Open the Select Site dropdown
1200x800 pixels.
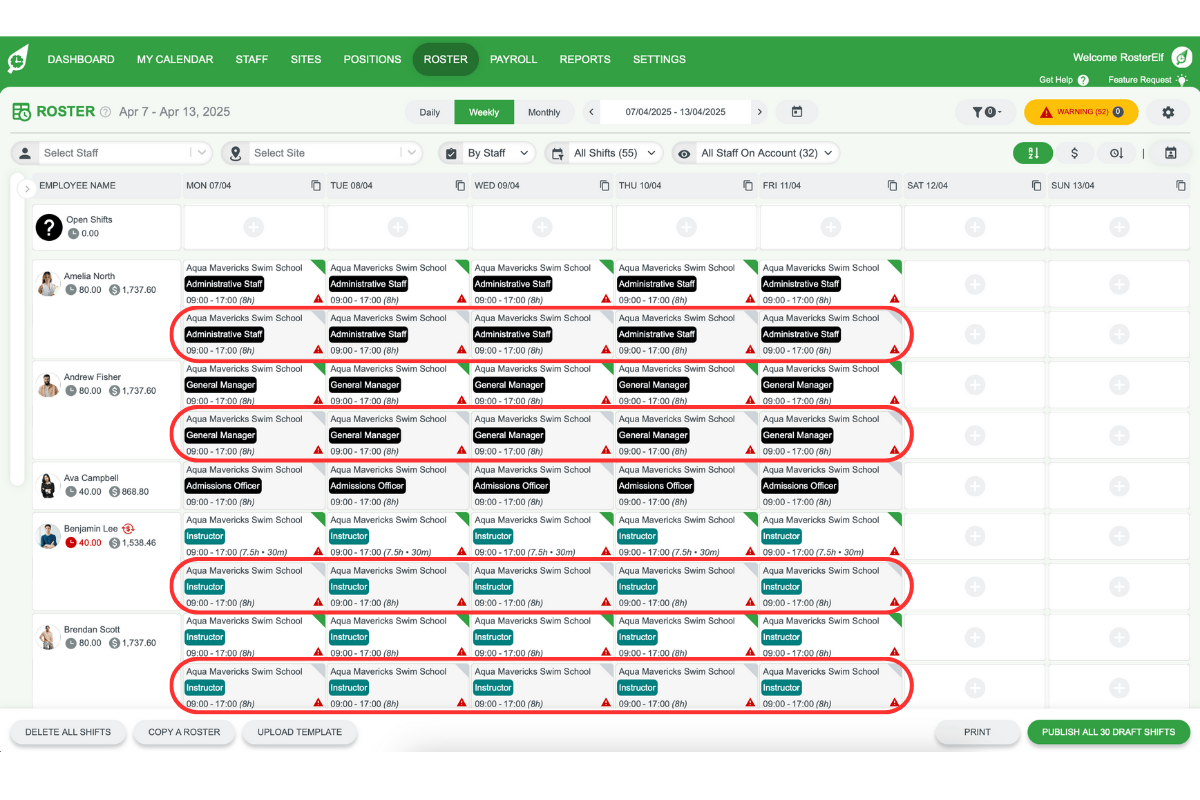[322, 153]
